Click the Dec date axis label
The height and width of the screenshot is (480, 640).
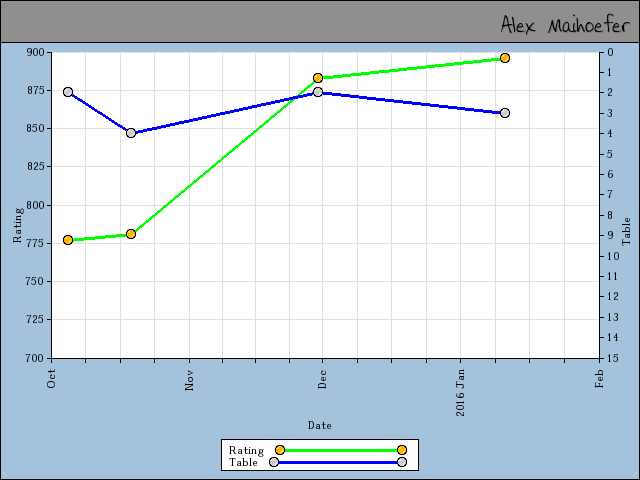[322, 379]
